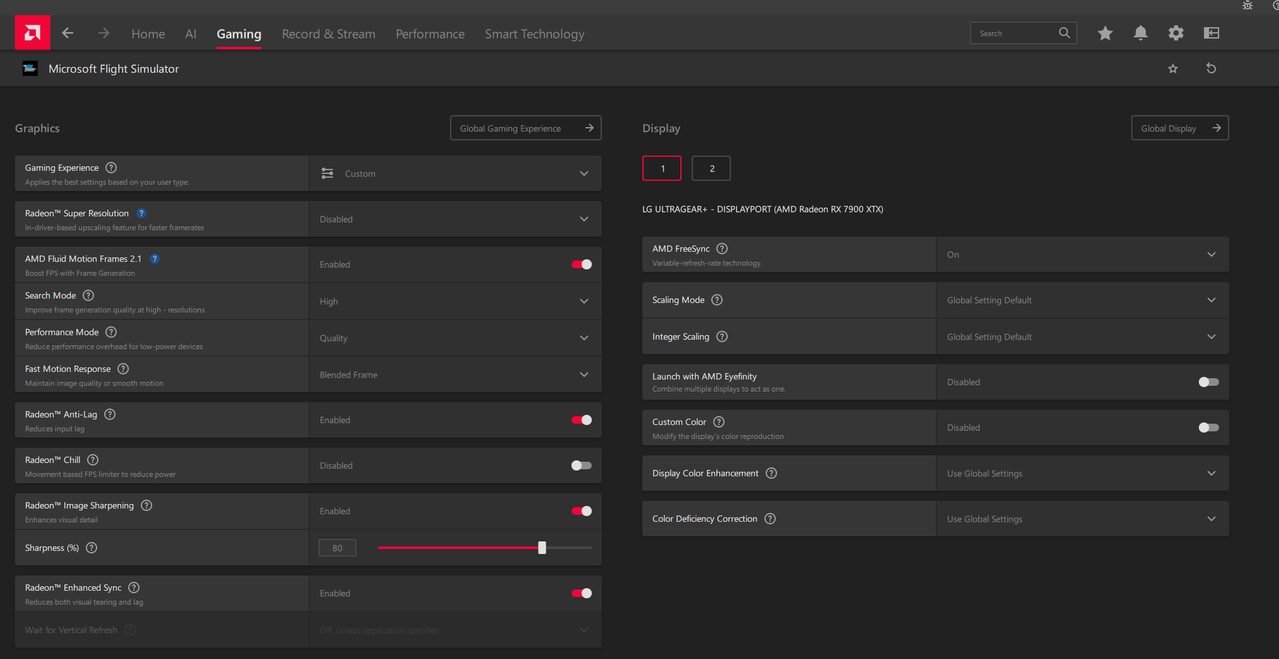
Task: Click the AMD logo icon
Action: click(32, 33)
